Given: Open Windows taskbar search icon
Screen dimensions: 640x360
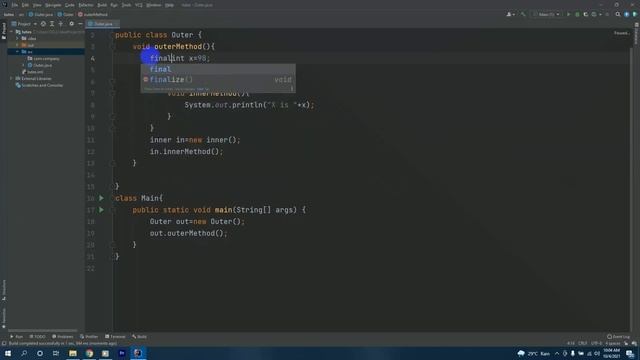Looking at the screenshot, I should pyautogui.click(x=24, y=353).
